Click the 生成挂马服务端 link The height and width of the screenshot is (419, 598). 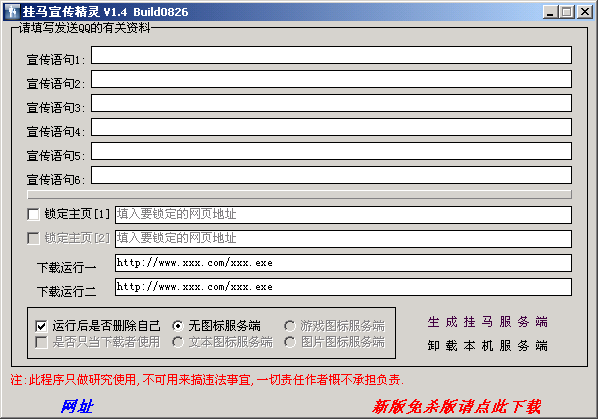487,322
